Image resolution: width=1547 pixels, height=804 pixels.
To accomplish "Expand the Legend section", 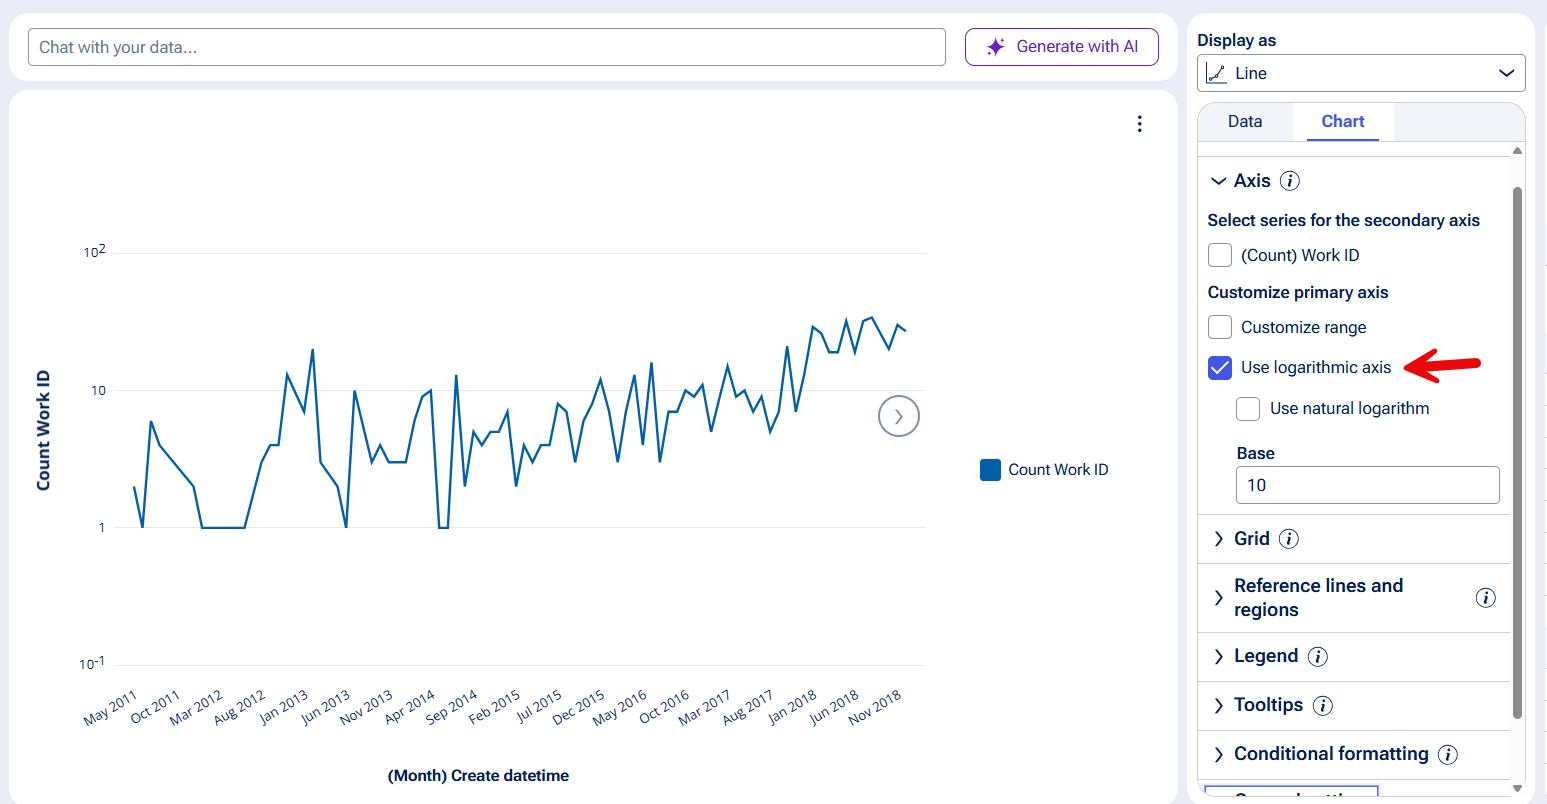I will (x=1218, y=657).
